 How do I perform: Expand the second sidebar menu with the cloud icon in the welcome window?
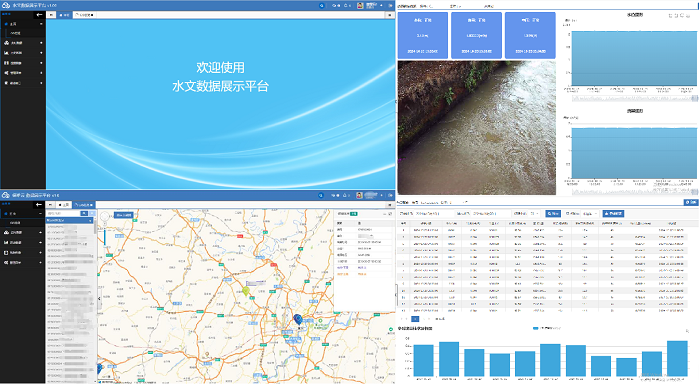point(22,43)
